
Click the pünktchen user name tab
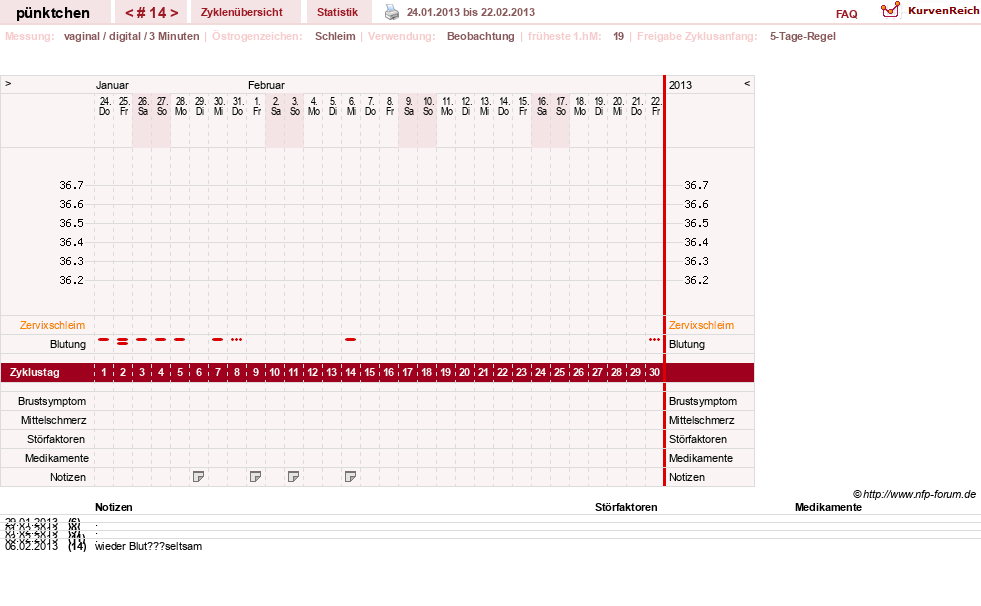pyautogui.click(x=53, y=13)
